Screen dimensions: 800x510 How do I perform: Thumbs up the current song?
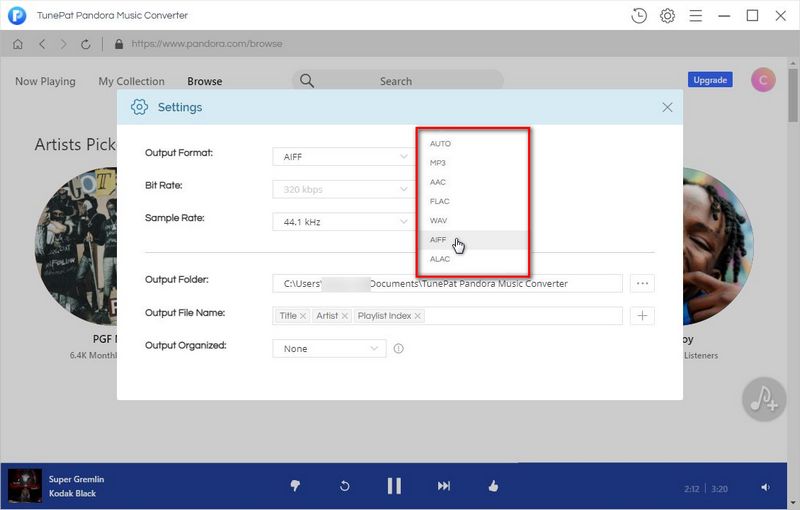click(x=493, y=486)
